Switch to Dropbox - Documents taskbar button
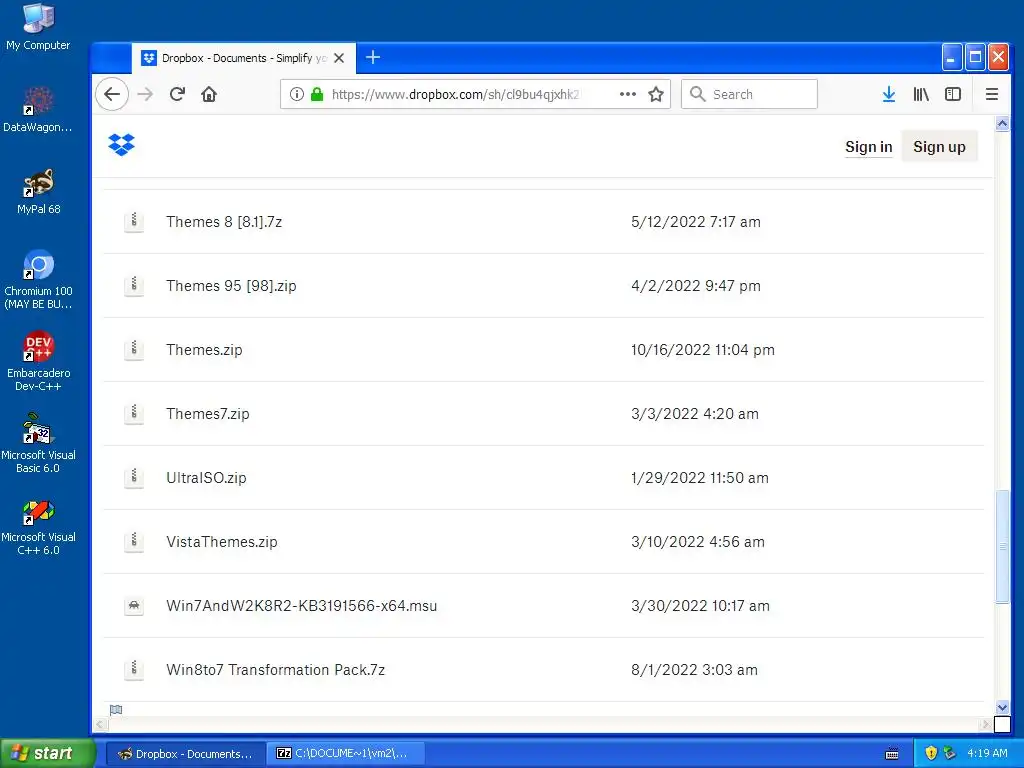 pos(184,754)
